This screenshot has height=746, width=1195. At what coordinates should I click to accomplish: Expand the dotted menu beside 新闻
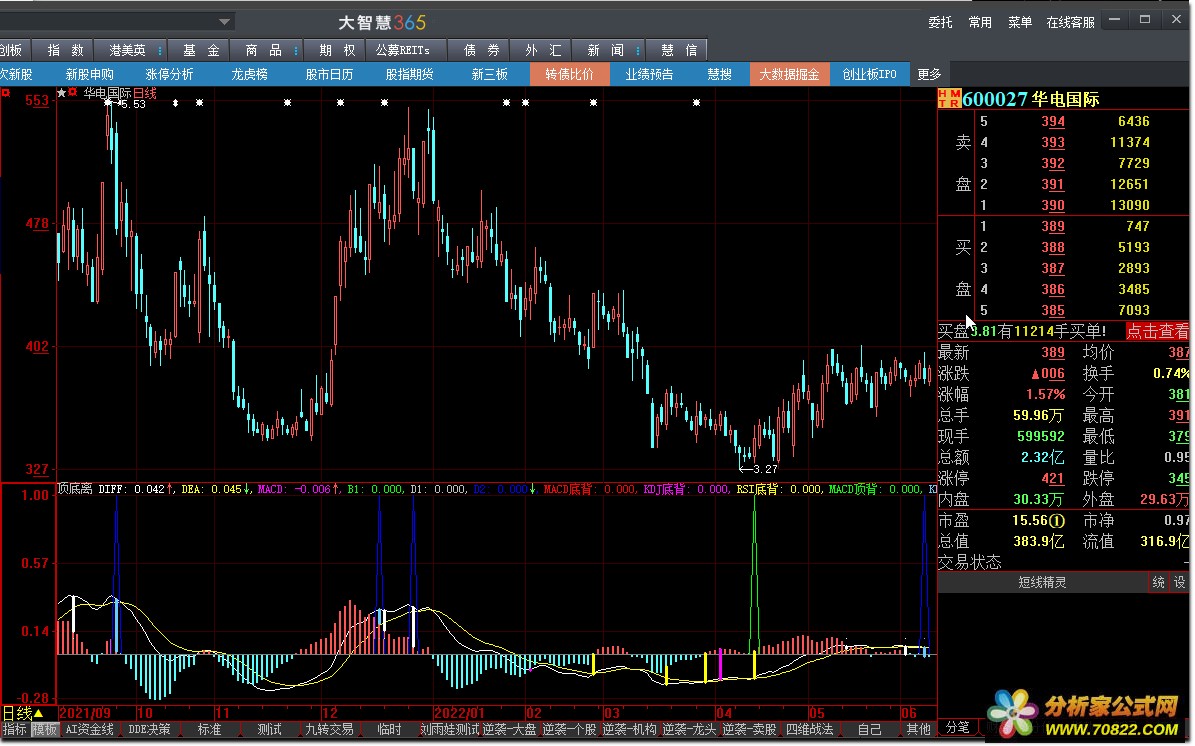pos(637,50)
